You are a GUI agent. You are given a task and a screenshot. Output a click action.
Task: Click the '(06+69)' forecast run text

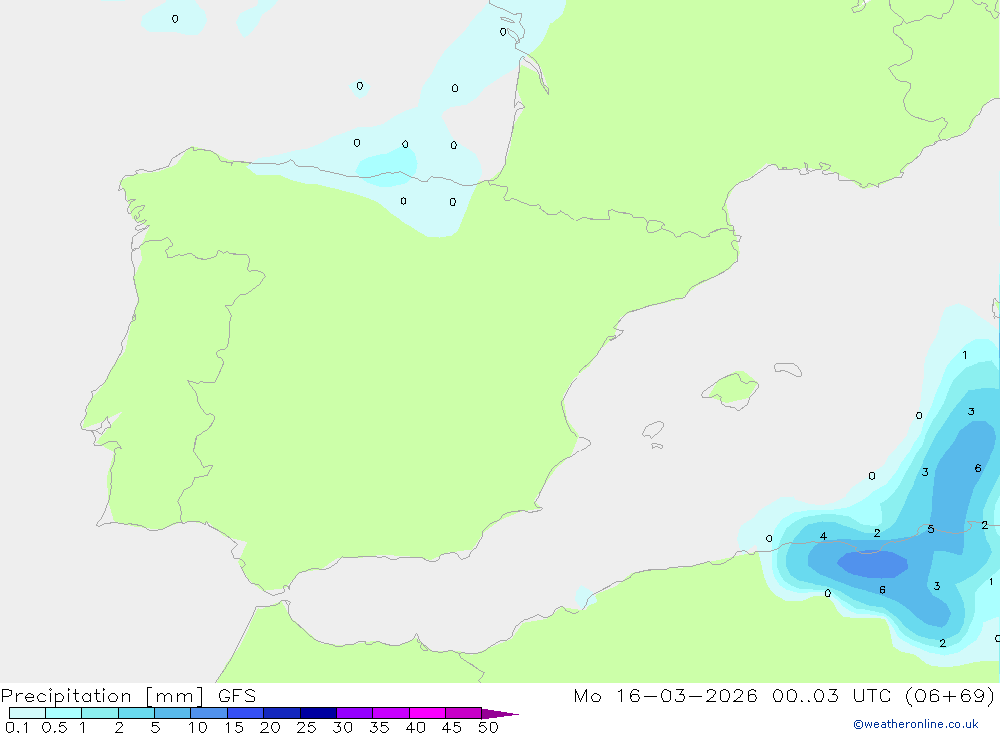(x=950, y=696)
